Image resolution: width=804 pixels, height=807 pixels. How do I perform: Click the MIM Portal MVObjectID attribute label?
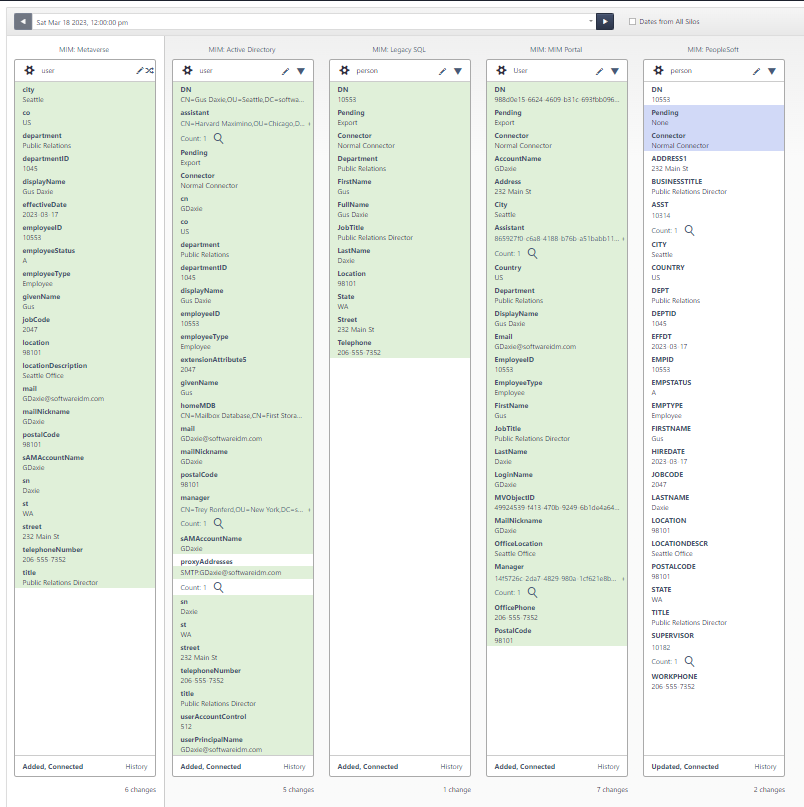click(514, 498)
